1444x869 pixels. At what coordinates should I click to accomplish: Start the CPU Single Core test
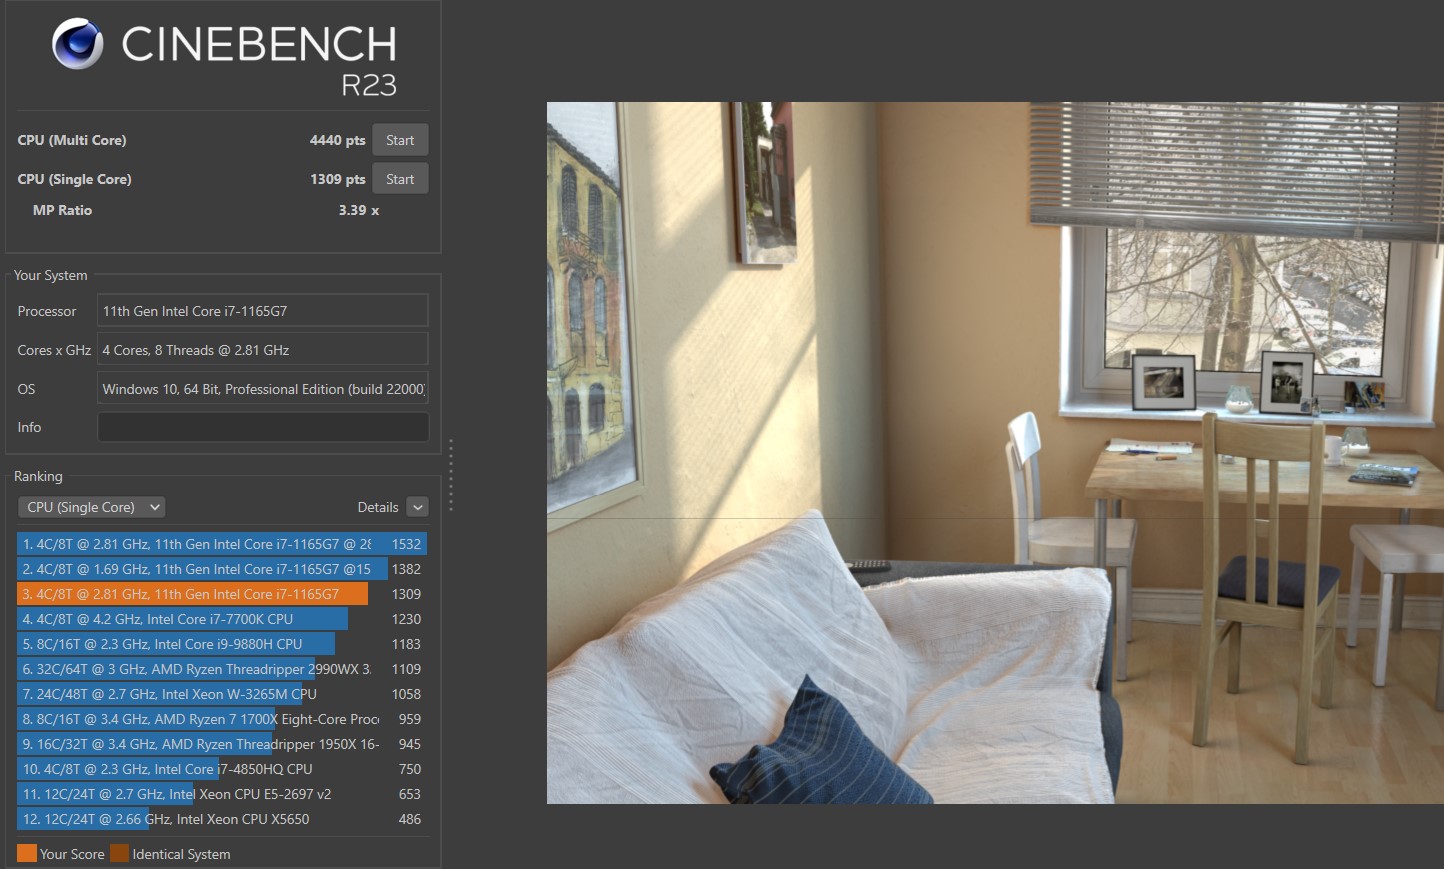pos(400,179)
